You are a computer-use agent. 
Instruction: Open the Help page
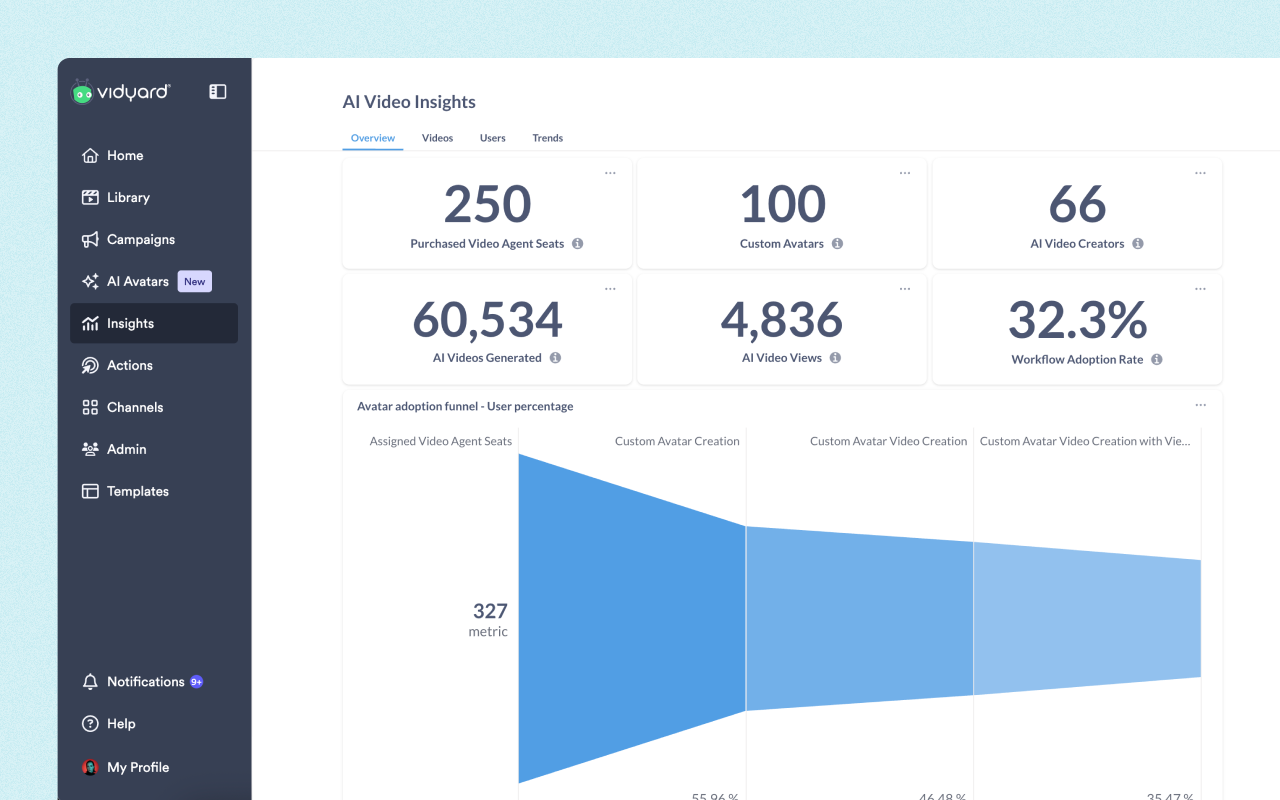121,724
